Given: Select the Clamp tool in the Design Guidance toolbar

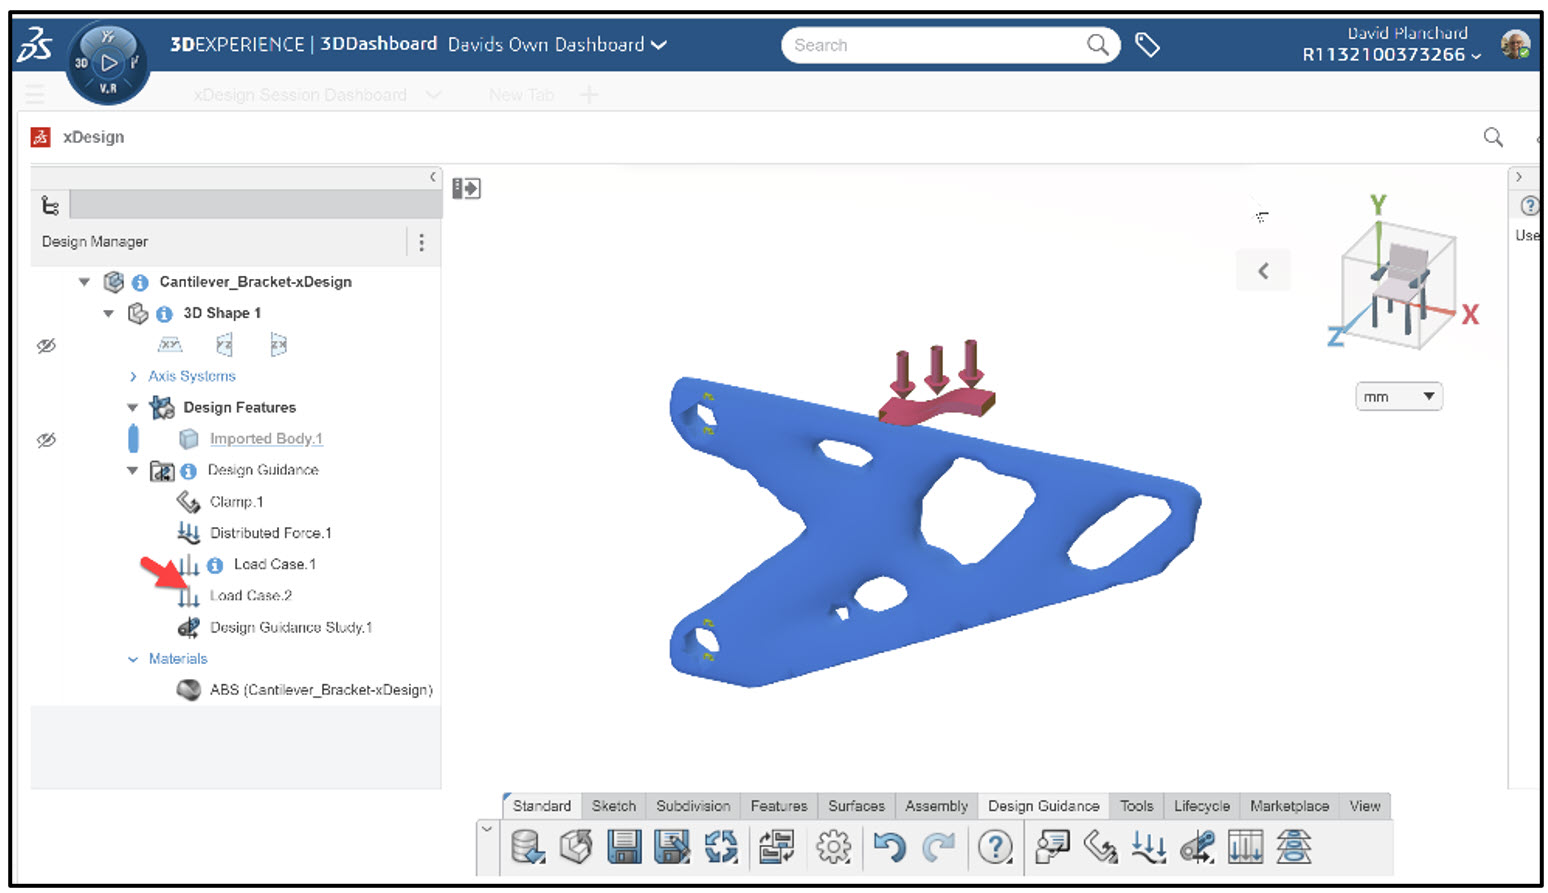Looking at the screenshot, I should (1099, 846).
